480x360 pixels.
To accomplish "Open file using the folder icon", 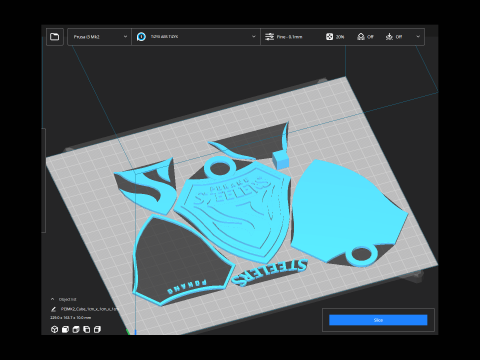I will coord(55,37).
